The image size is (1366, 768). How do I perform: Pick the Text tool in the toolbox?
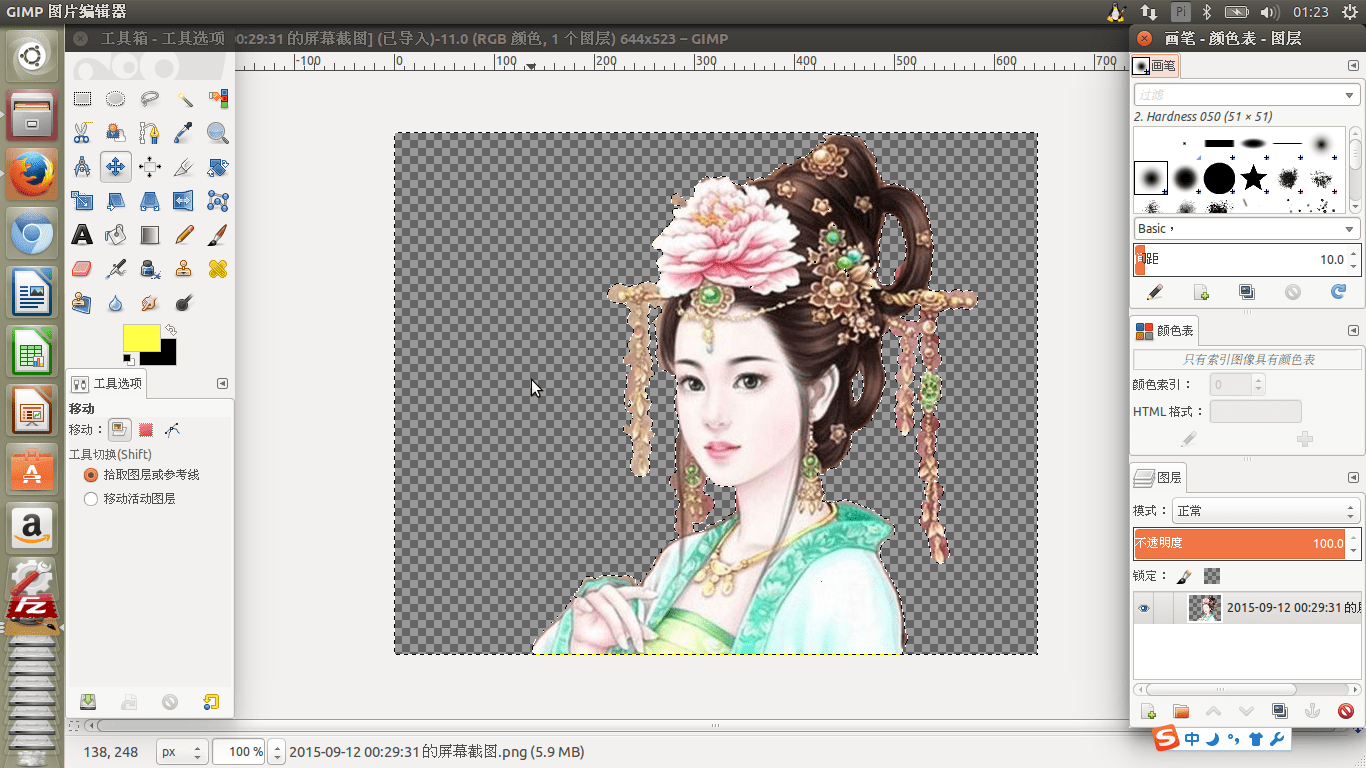coord(82,235)
